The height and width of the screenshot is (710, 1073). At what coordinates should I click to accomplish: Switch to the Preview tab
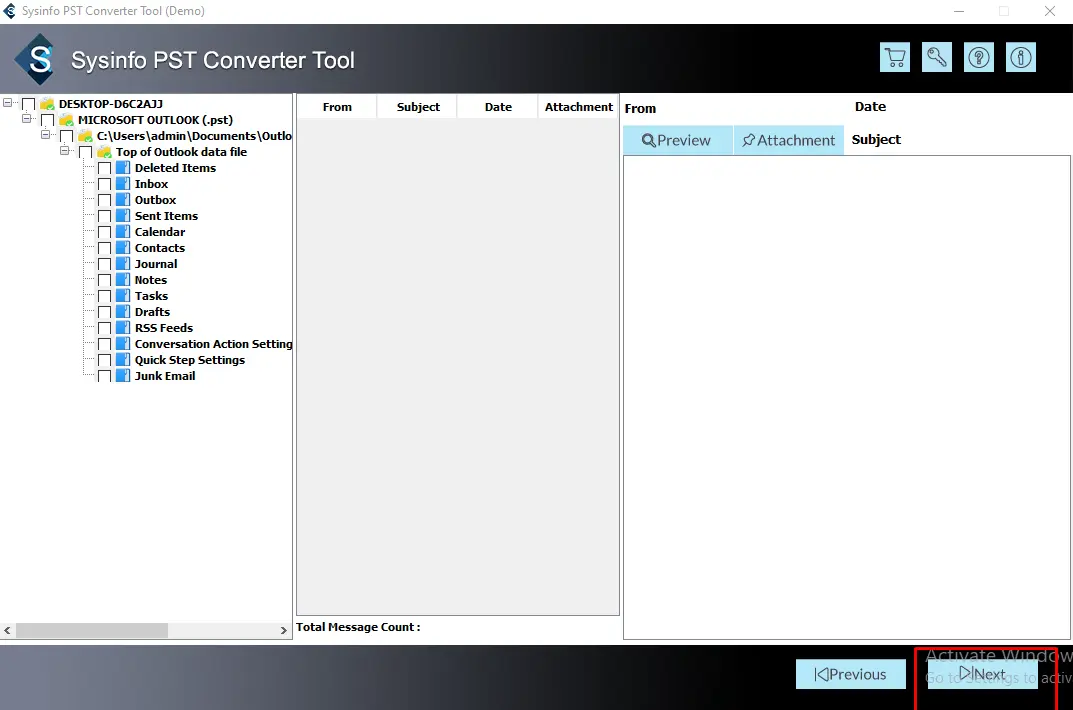click(677, 140)
